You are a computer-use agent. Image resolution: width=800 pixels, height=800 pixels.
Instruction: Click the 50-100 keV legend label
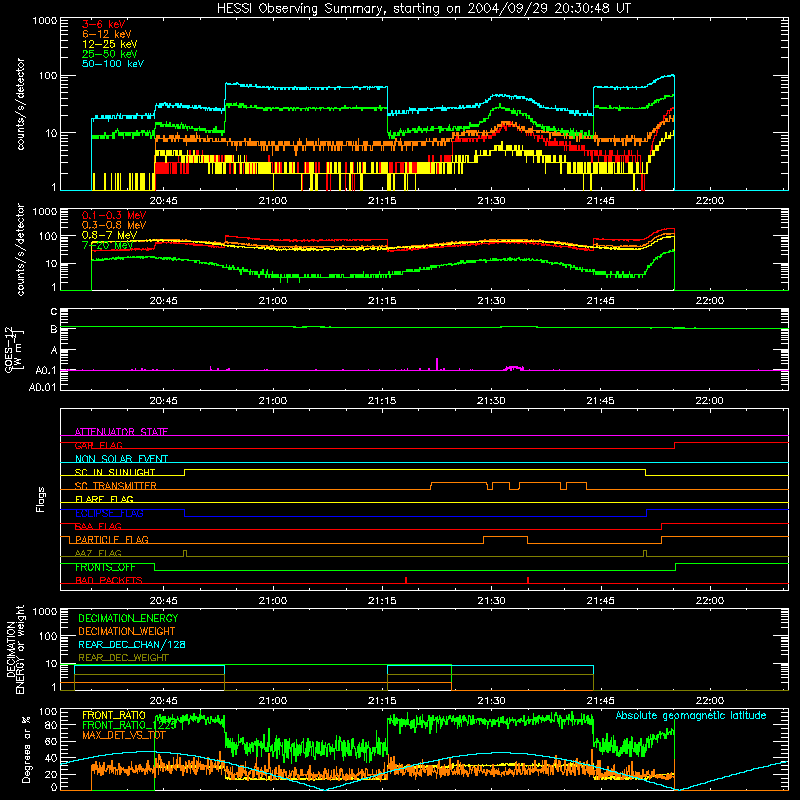113,64
